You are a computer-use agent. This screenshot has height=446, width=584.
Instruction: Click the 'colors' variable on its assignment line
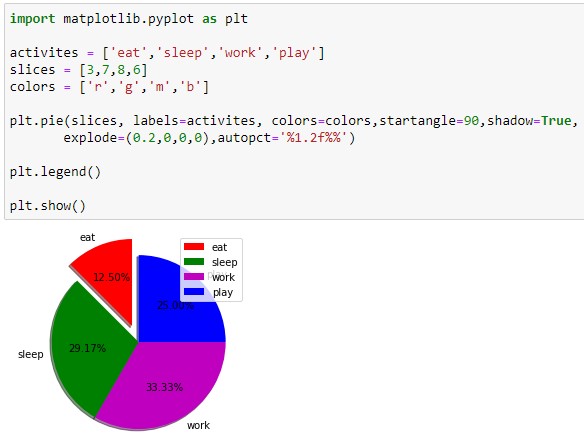coord(32,87)
